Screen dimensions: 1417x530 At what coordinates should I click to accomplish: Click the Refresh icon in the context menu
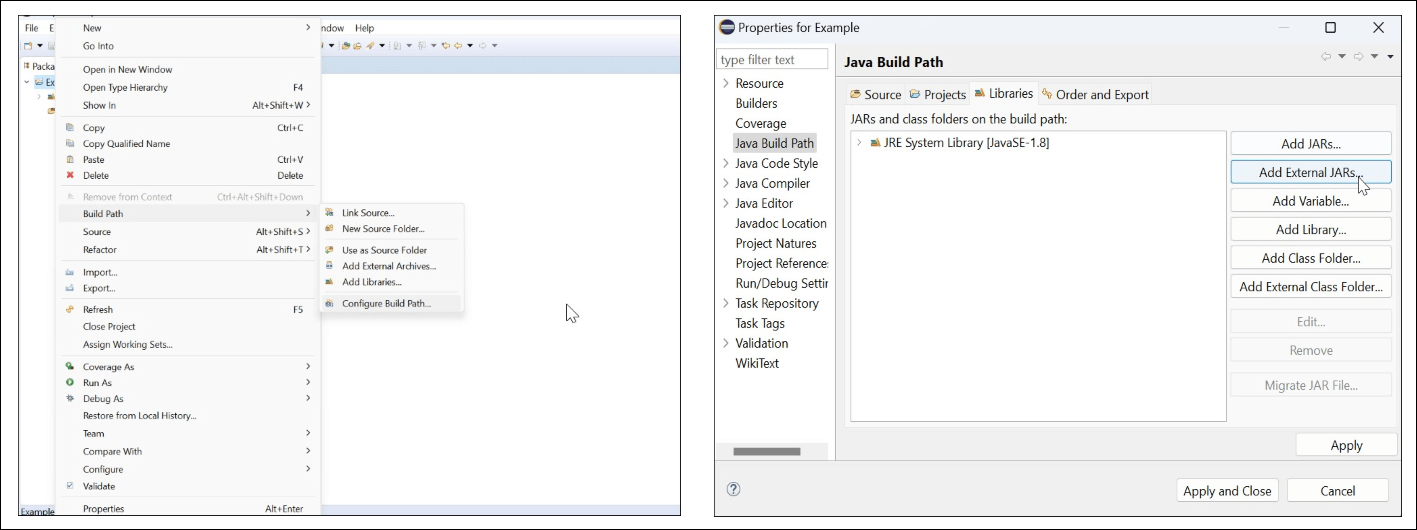[70, 310]
